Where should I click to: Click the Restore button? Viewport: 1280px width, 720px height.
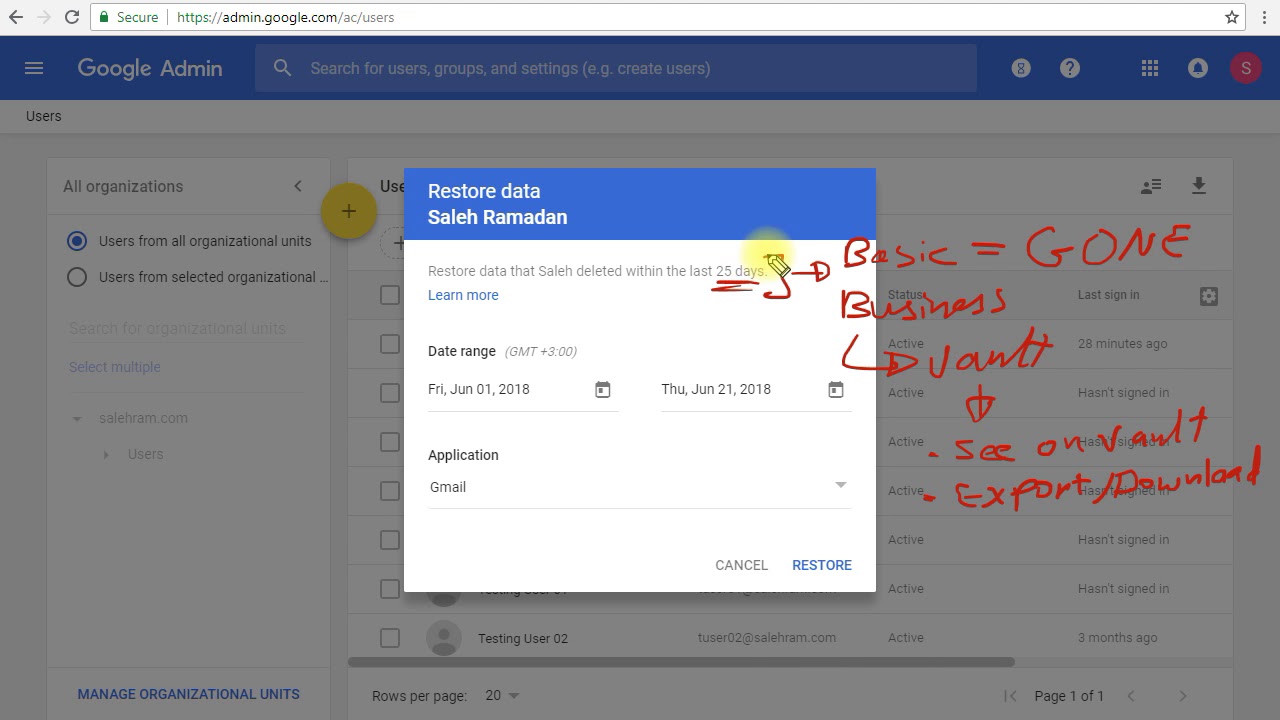[x=822, y=565]
